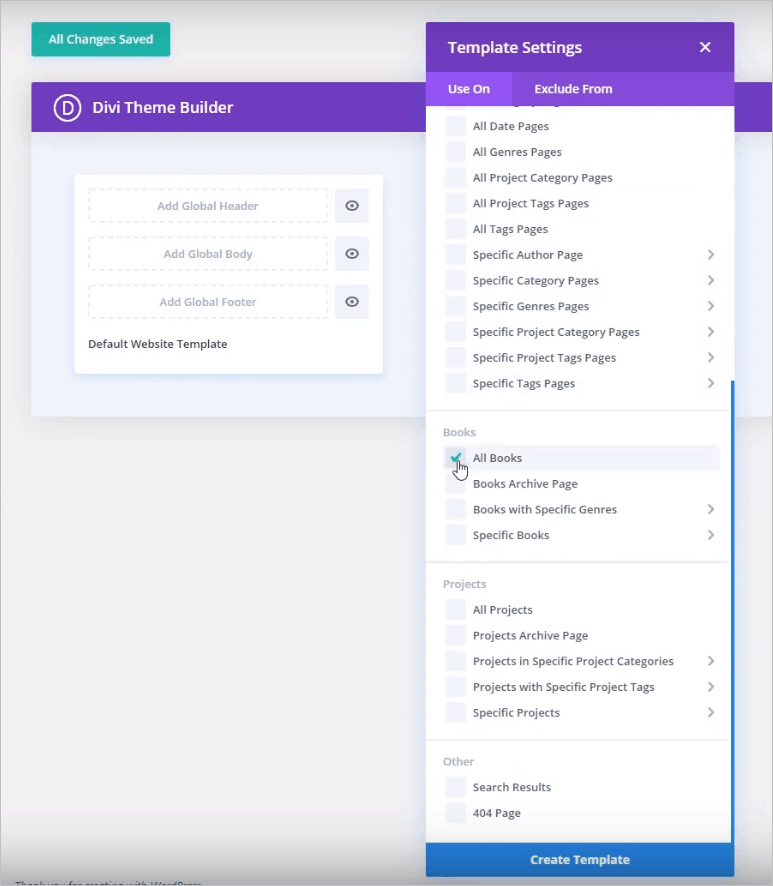Expand Specific Project Category Pages arrow

tap(711, 332)
